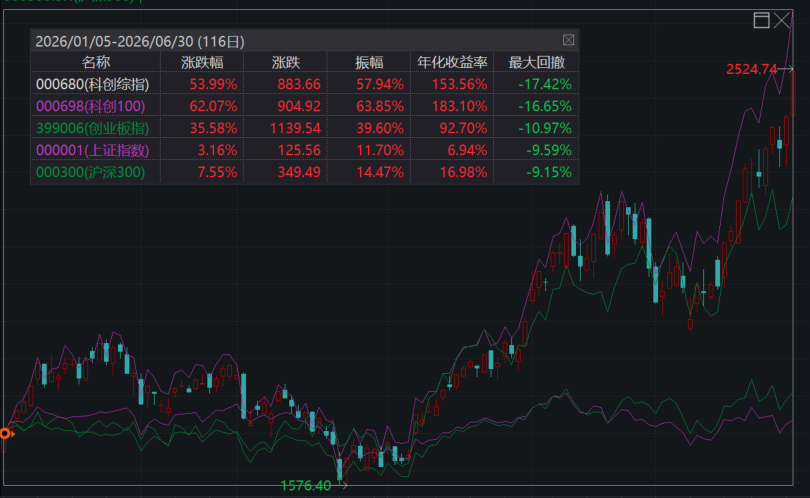Select the 000698(科创100) row
This screenshot has height=498, width=810.
click(x=304, y=106)
